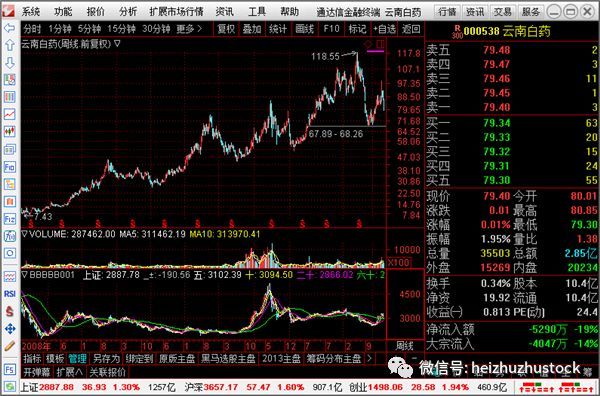Open the F10 info icon in sidebar

coord(9,167)
